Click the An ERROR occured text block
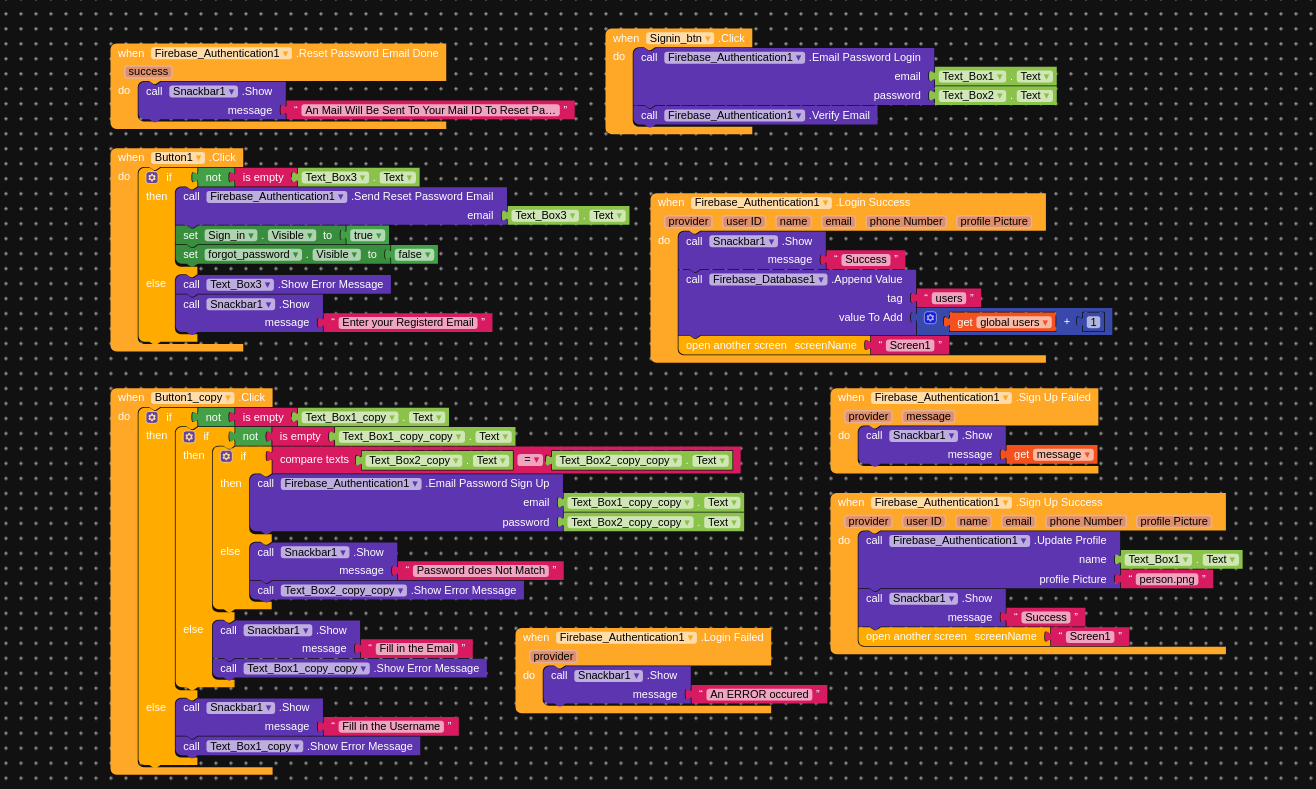The height and width of the screenshot is (789, 1316). [x=758, y=694]
